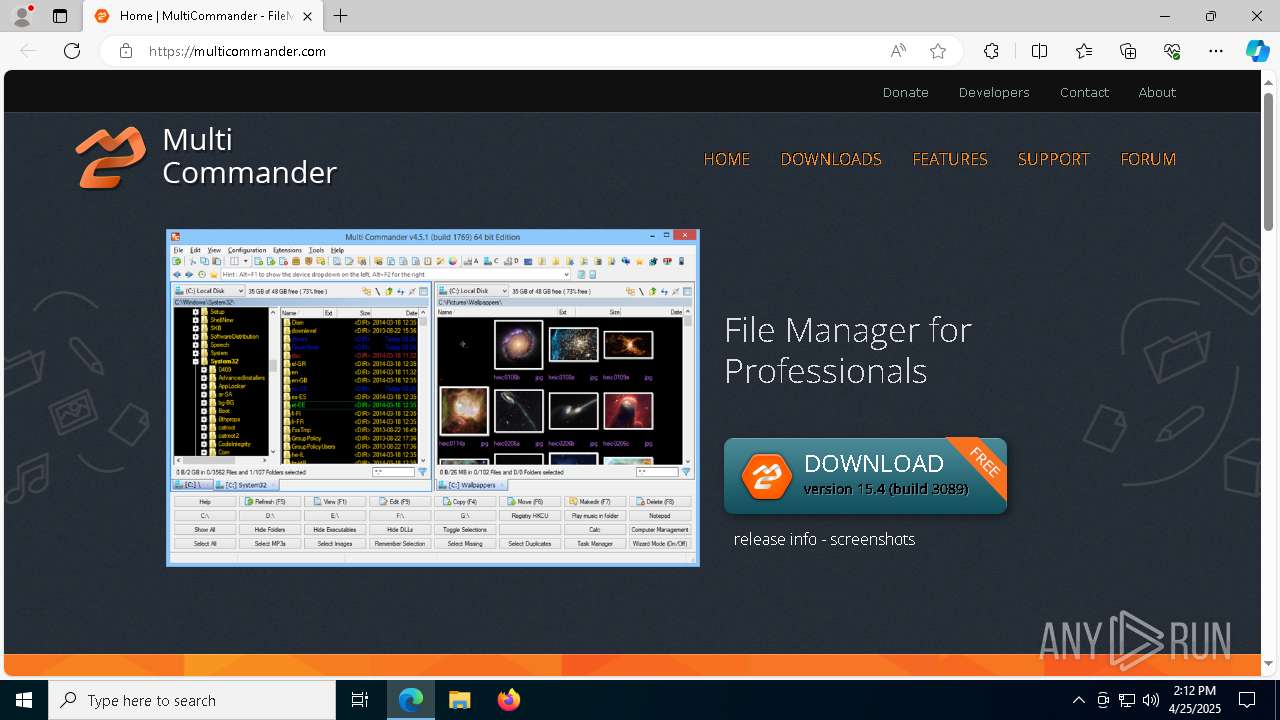Screen dimensions: 1280x720
Task: Open Read Aloud icon in address bar
Action: (898, 51)
